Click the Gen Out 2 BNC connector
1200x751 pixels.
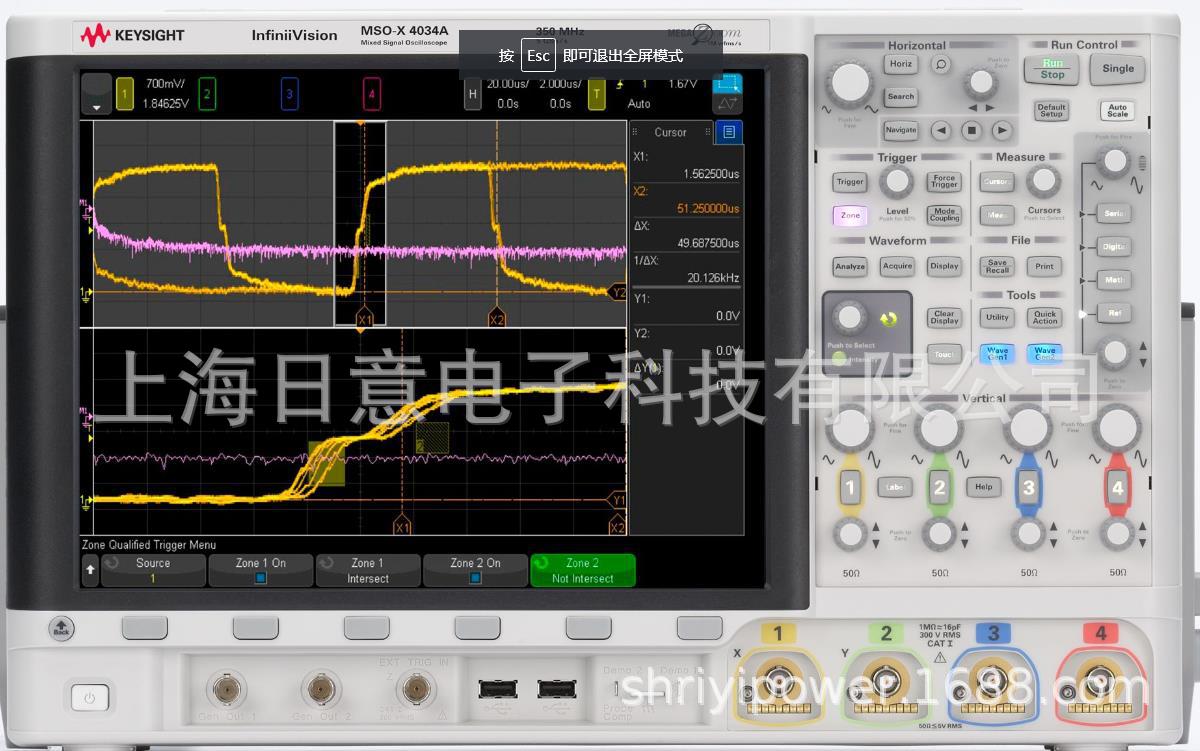pos(321,688)
